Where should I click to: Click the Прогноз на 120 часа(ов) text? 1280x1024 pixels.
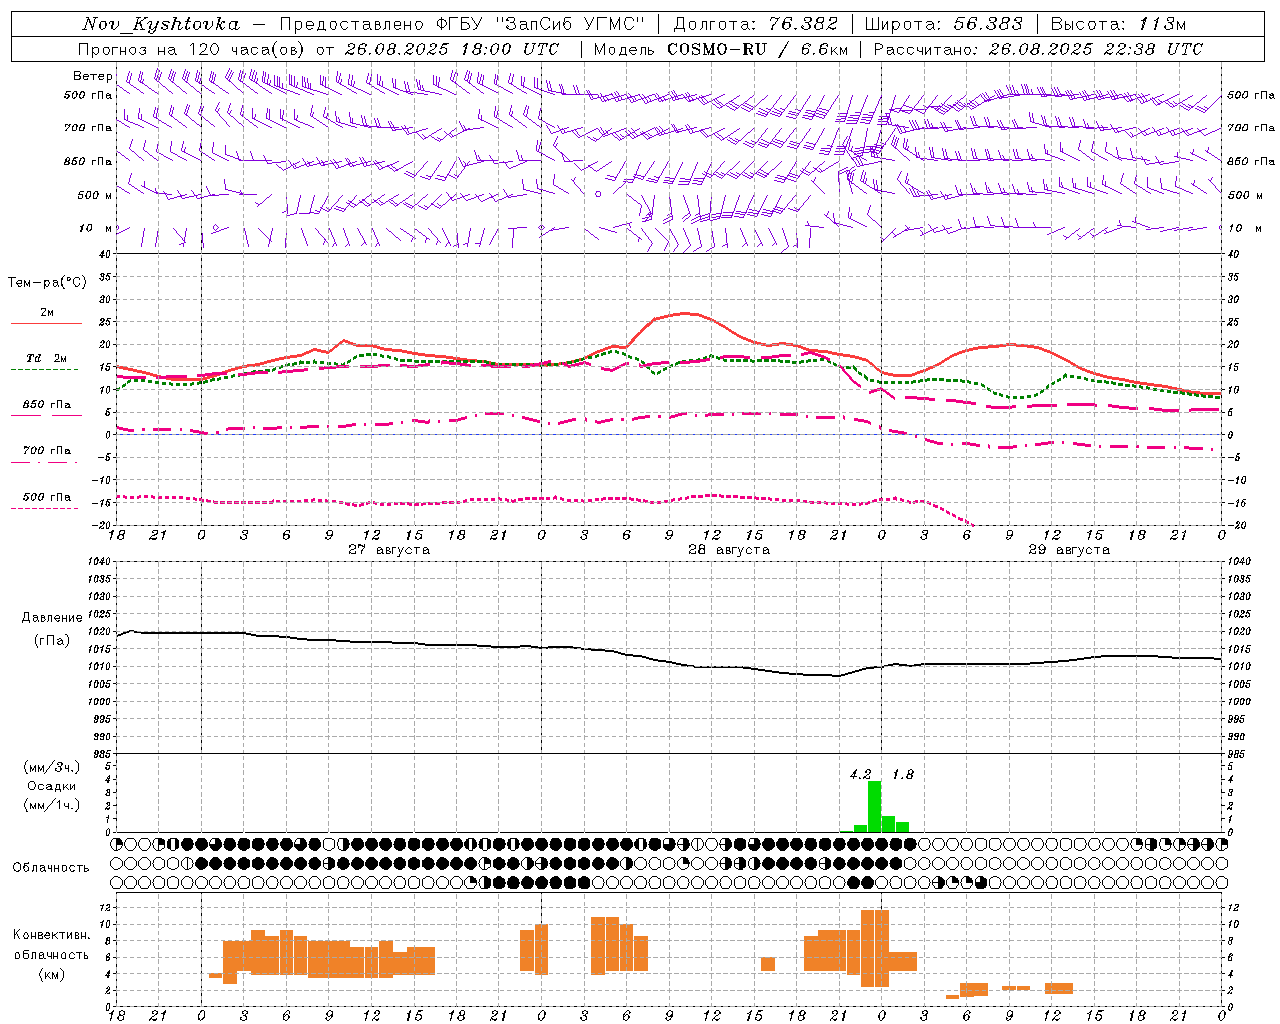coord(192,49)
